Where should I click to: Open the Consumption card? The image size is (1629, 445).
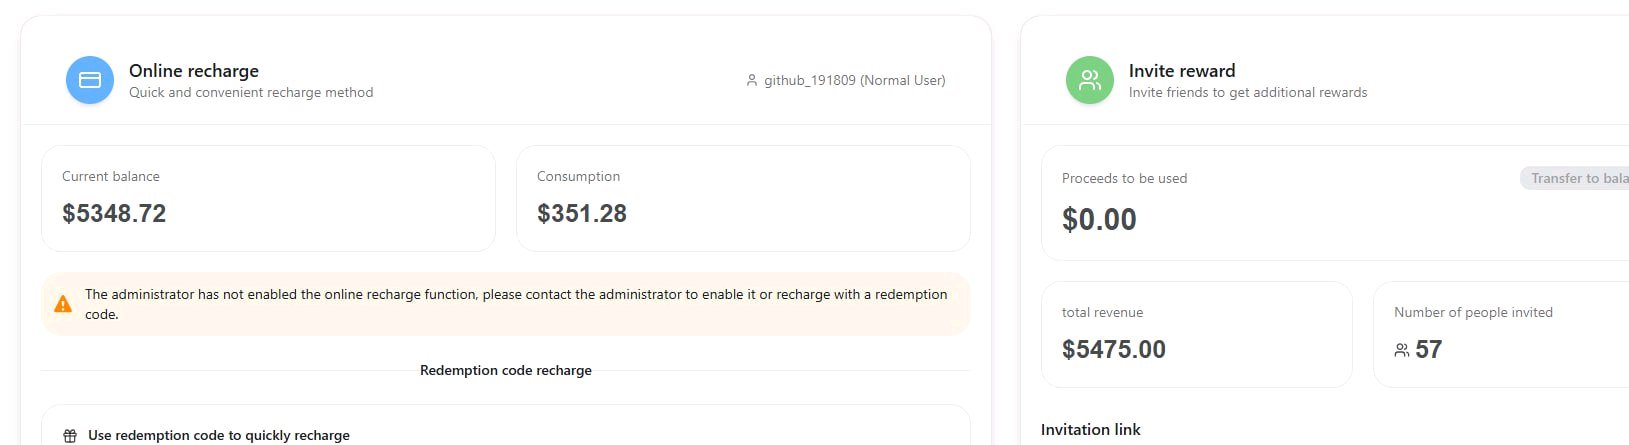click(x=743, y=198)
